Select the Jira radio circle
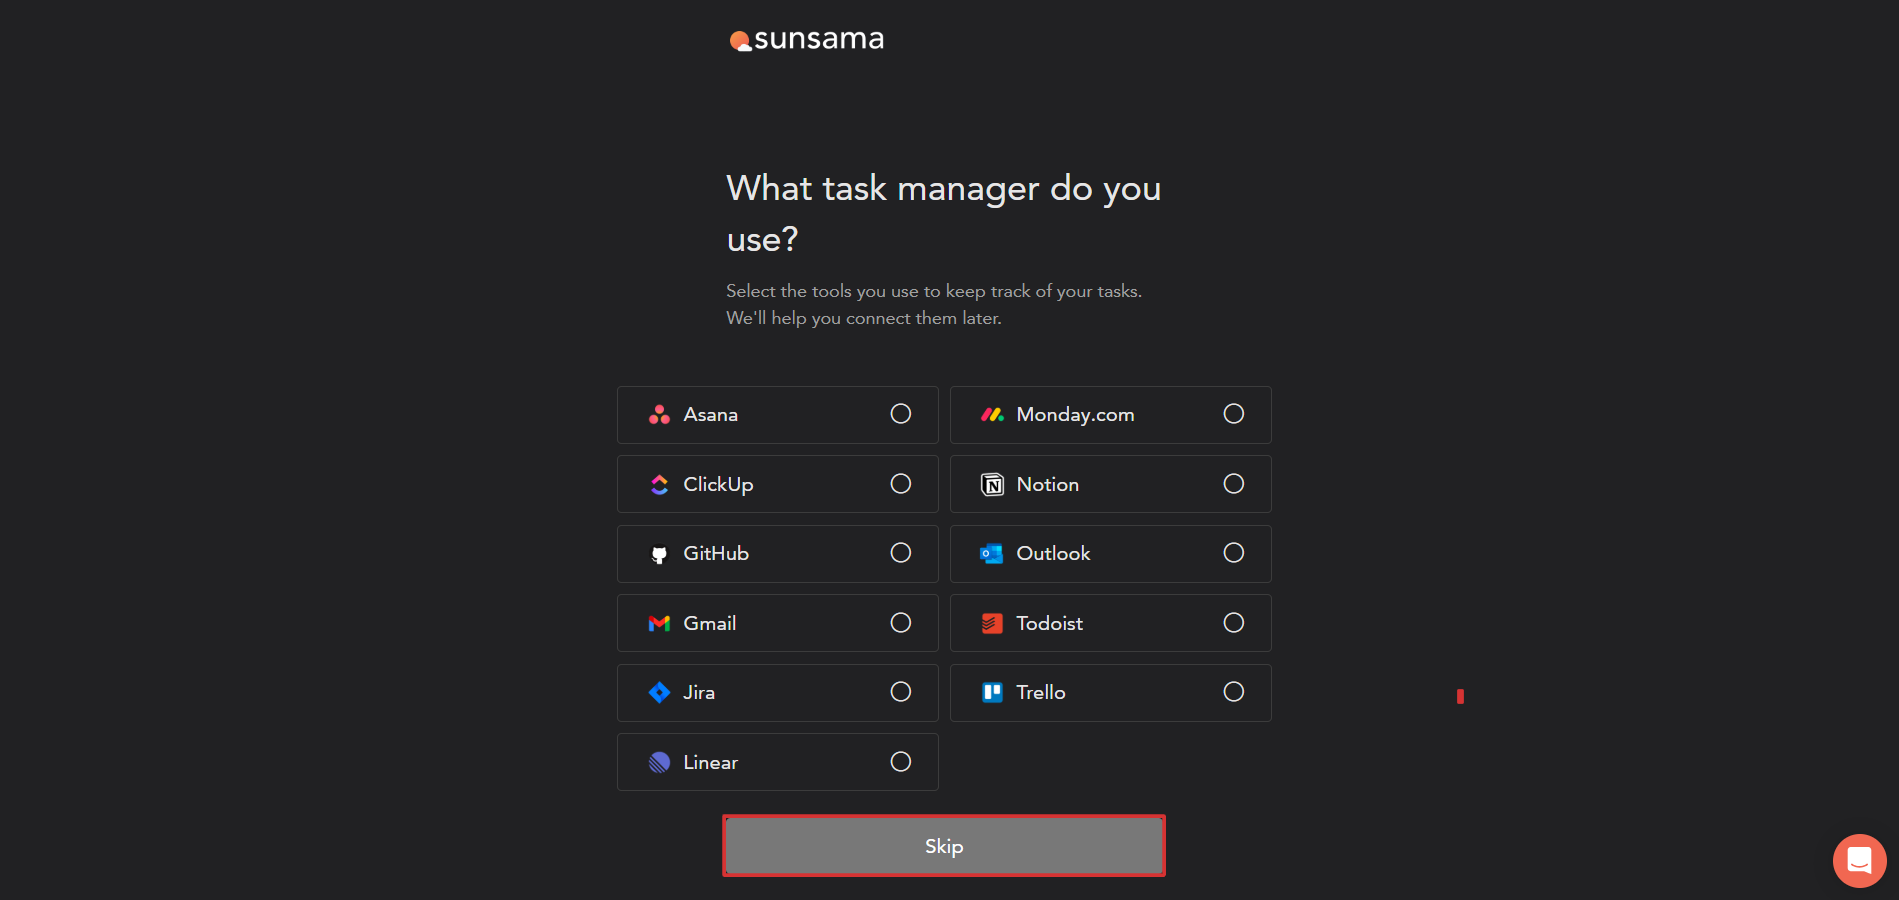 [901, 692]
